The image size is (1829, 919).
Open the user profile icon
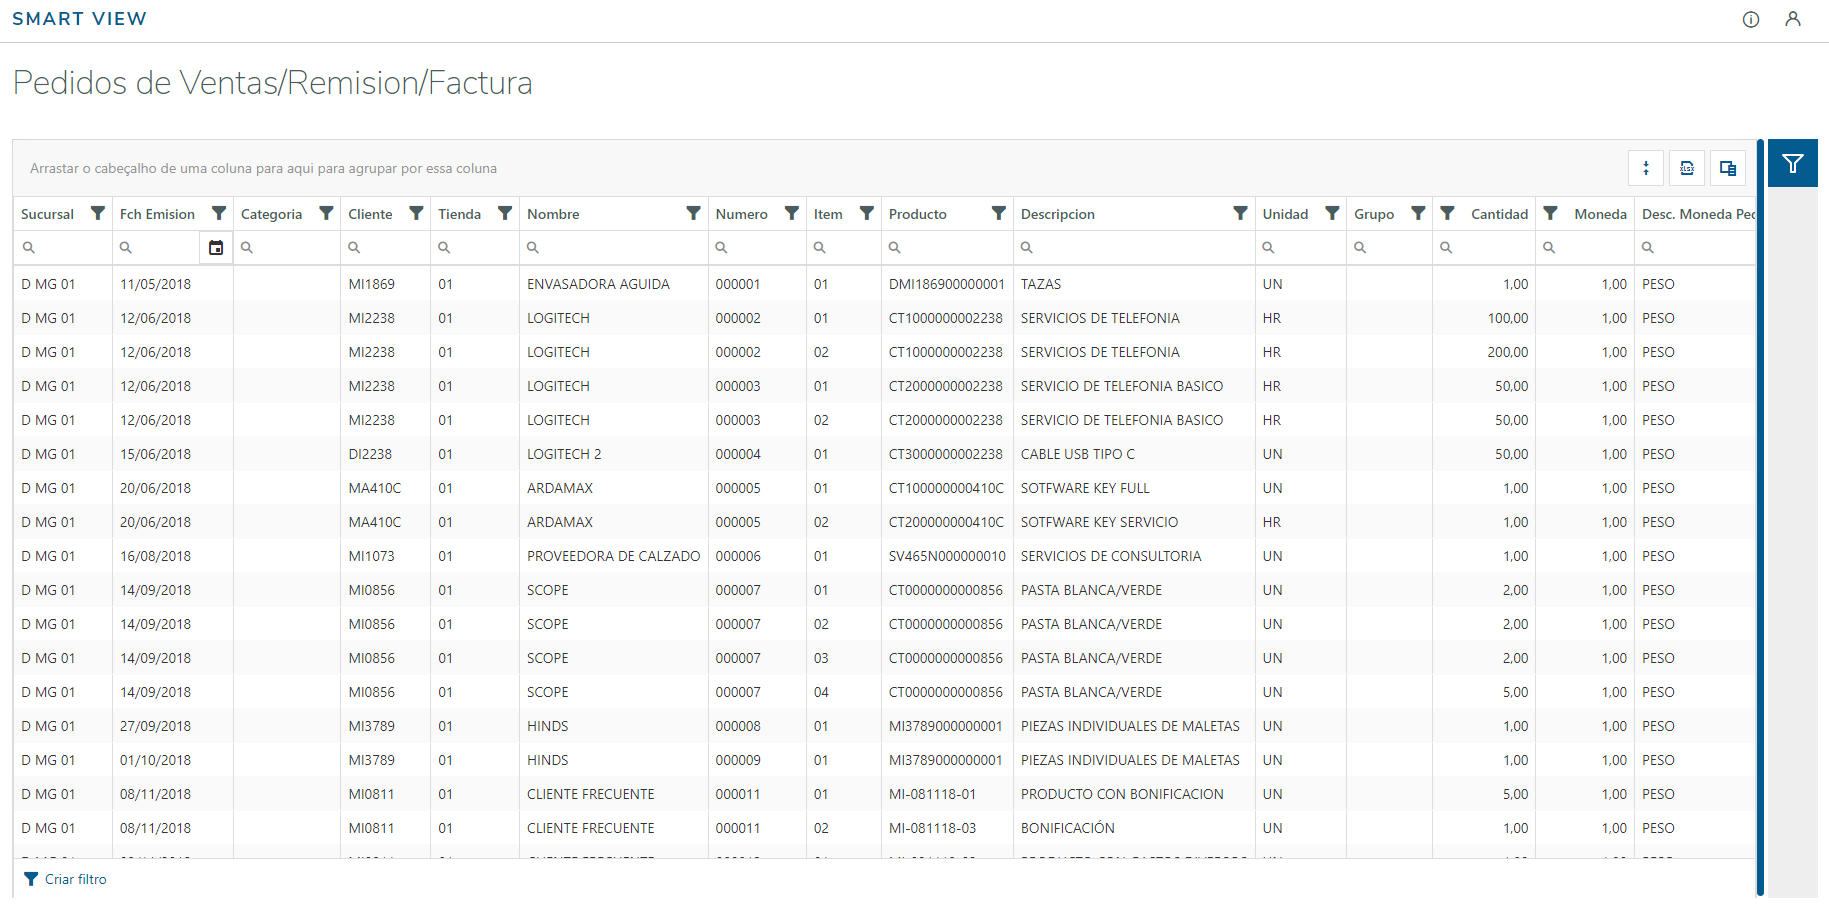tap(1793, 20)
